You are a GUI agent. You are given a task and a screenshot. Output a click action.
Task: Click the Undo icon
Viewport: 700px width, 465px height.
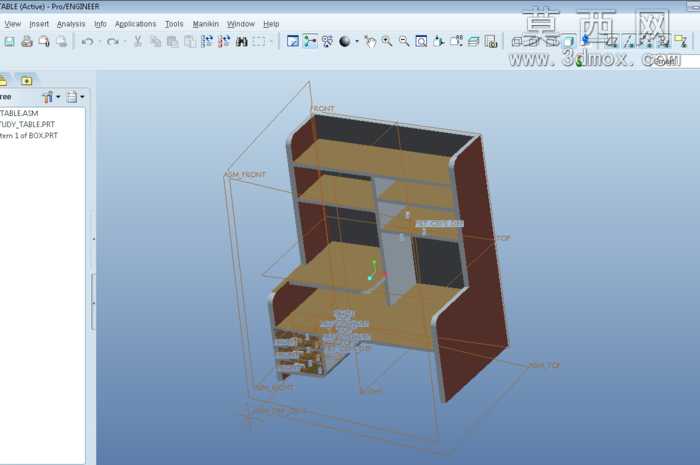tap(88, 42)
